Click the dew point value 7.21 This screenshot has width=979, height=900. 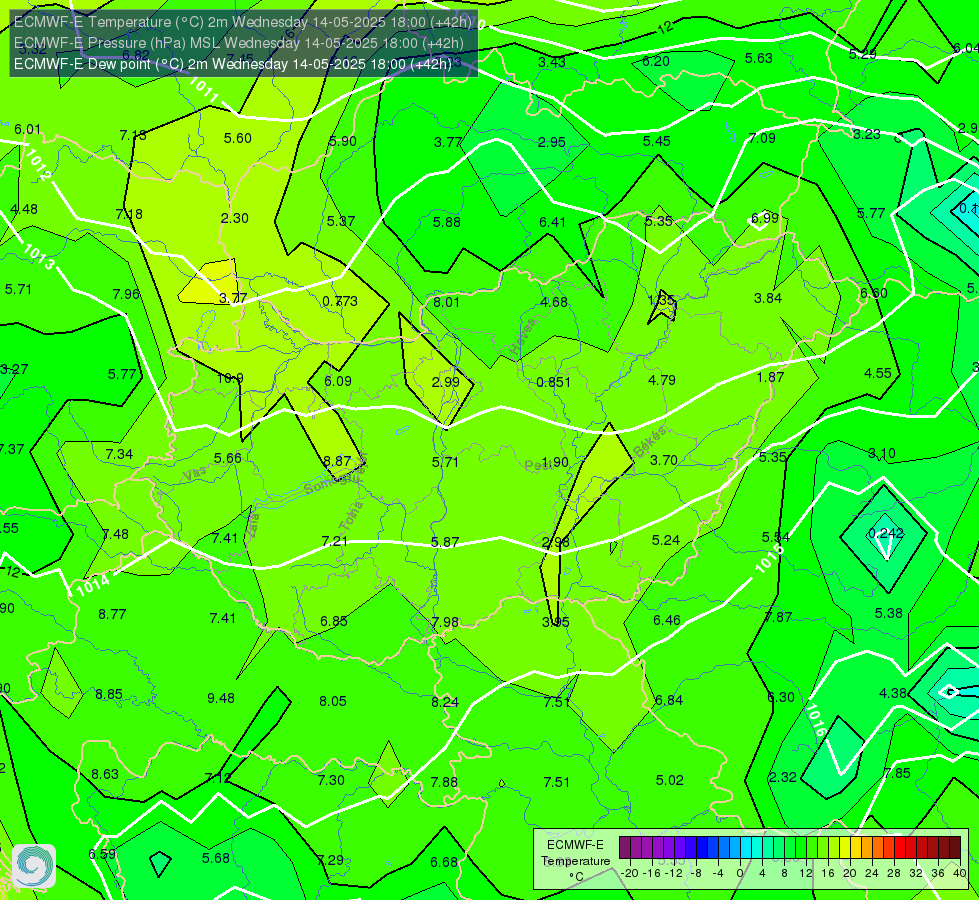[335, 541]
